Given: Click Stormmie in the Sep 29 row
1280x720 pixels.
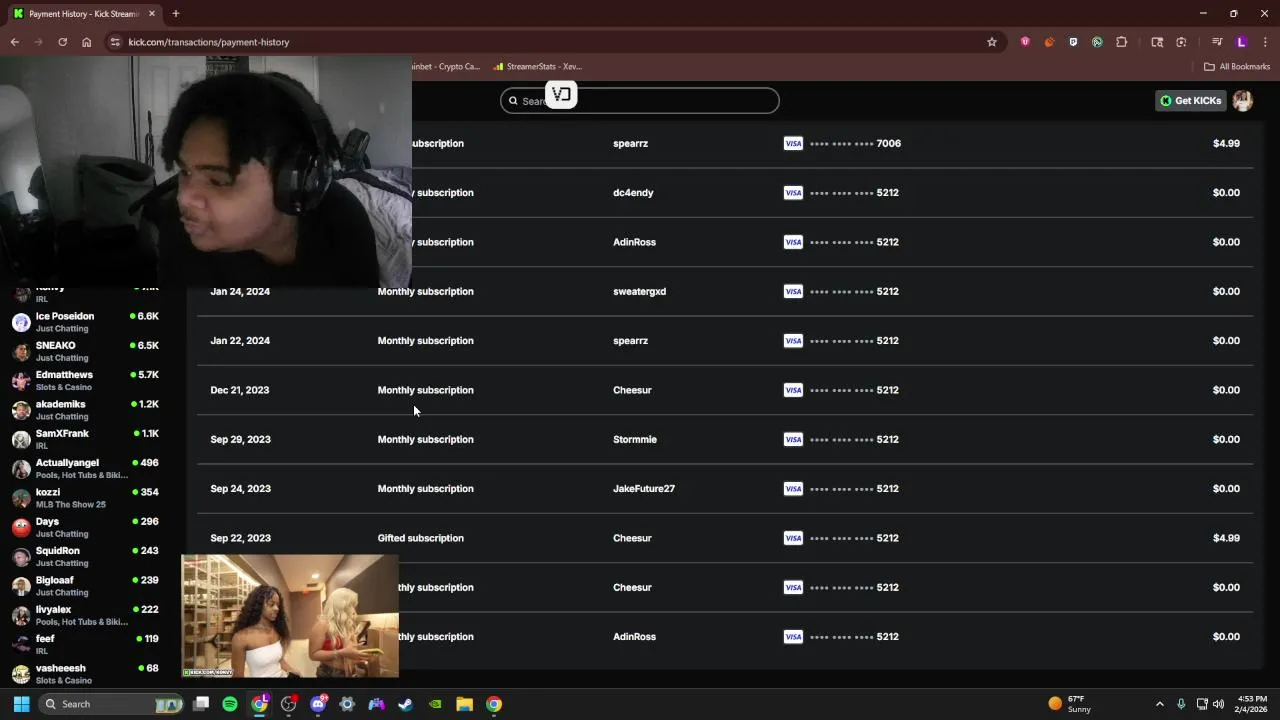Looking at the screenshot, I should [x=635, y=439].
